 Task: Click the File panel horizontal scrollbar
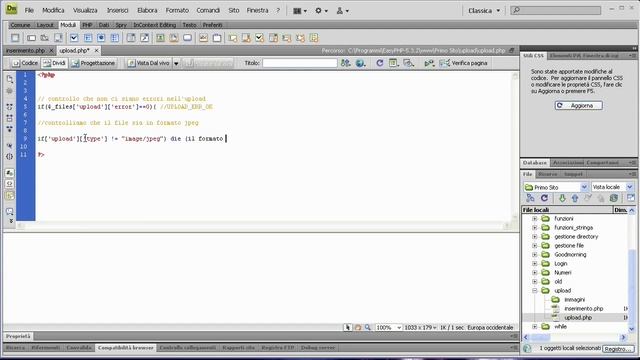(x=574, y=338)
